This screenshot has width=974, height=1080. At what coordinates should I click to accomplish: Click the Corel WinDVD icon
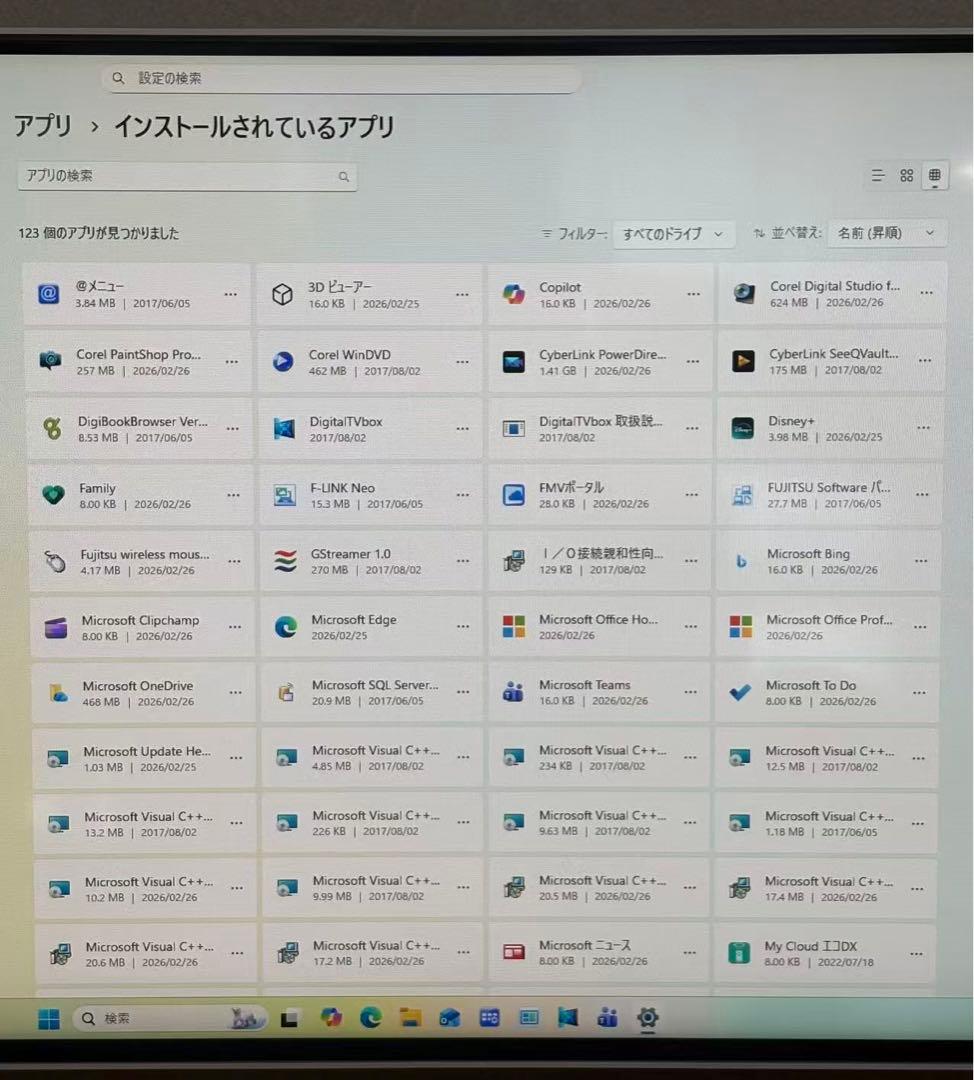(283, 361)
